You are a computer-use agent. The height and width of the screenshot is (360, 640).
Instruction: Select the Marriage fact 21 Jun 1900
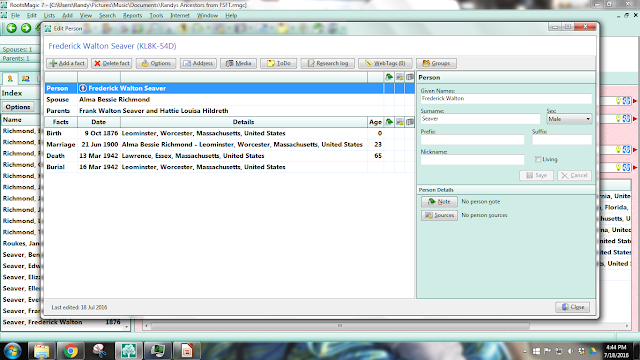[229, 144]
